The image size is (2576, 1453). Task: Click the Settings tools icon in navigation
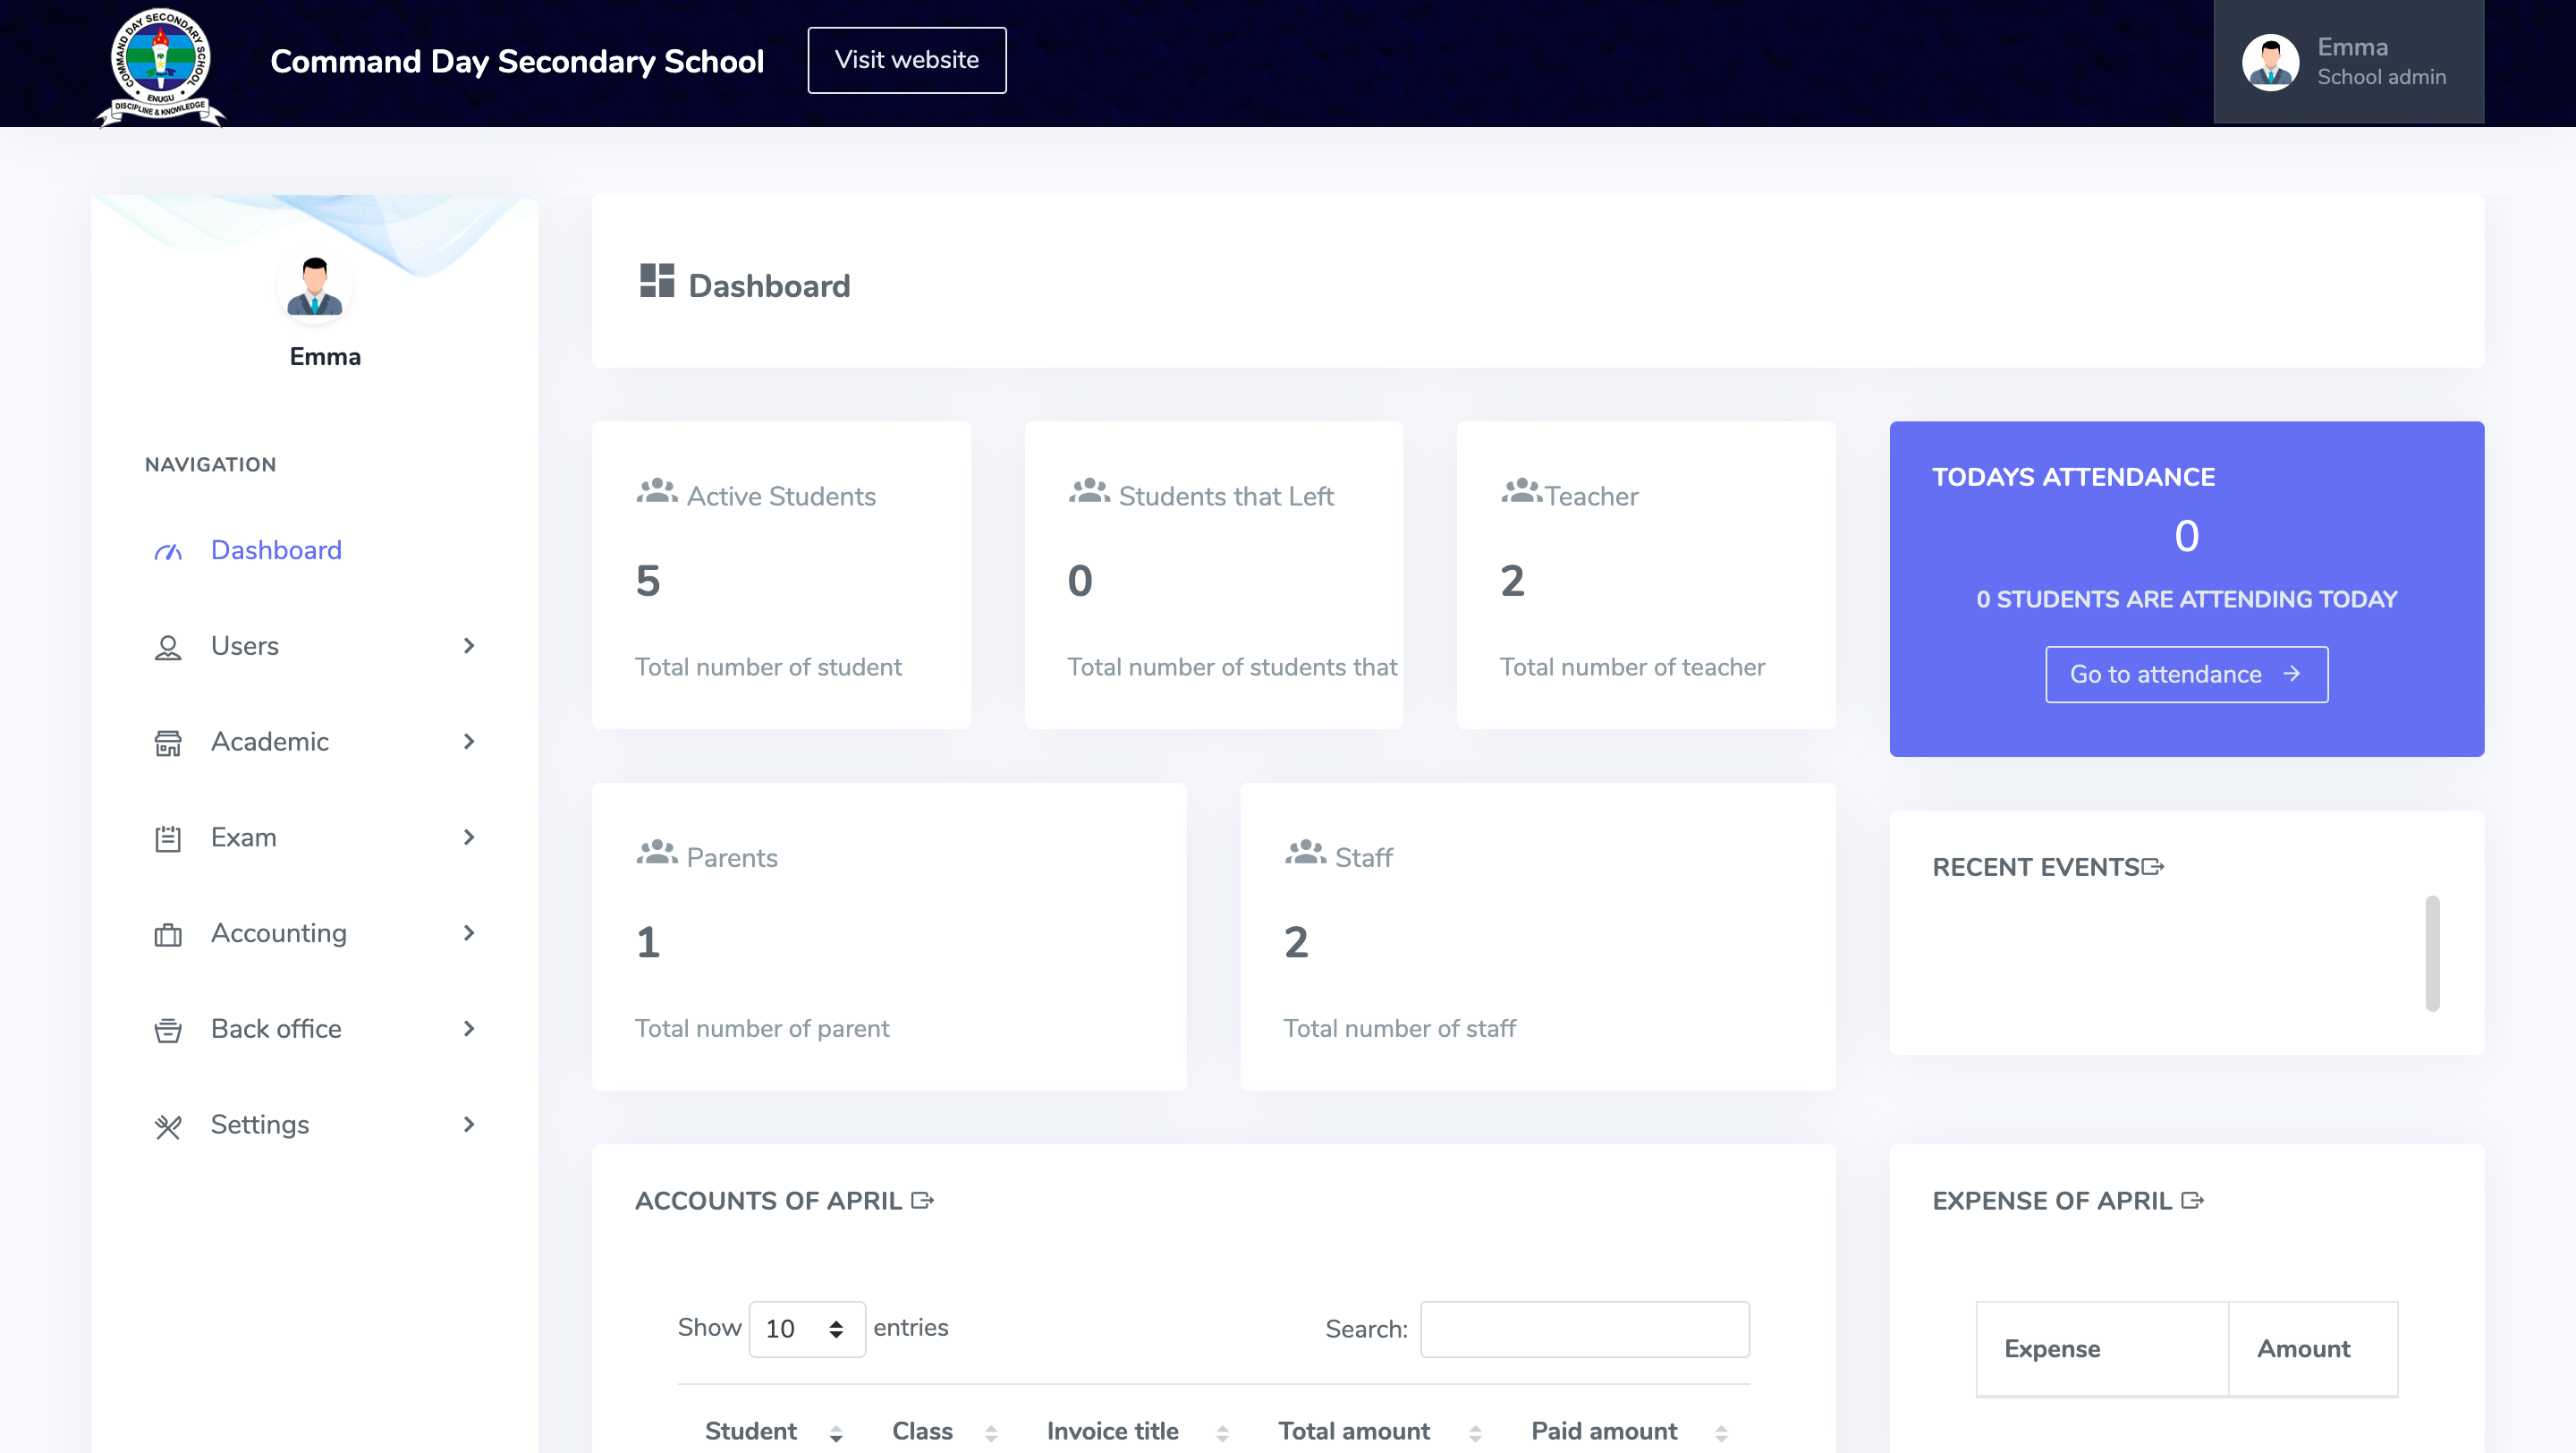[168, 1126]
